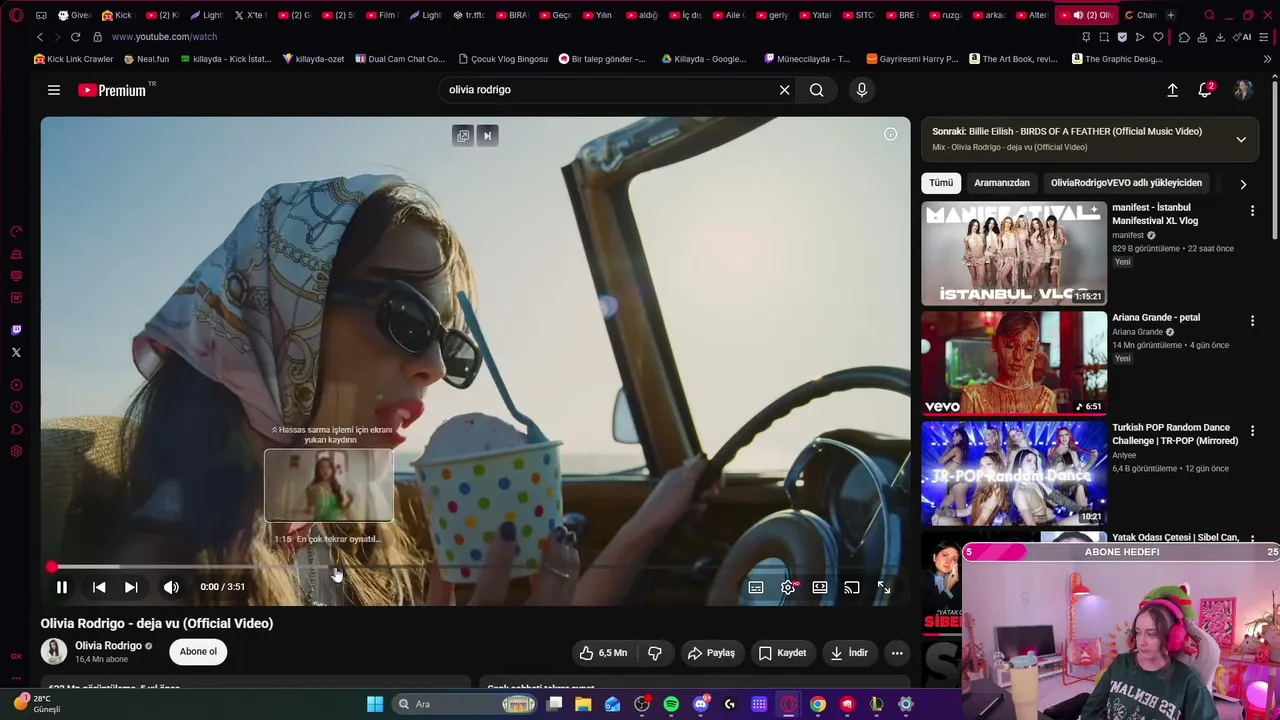Show more filter chips with the arrow
Image resolution: width=1280 pixels, height=720 pixels.
click(x=1243, y=184)
